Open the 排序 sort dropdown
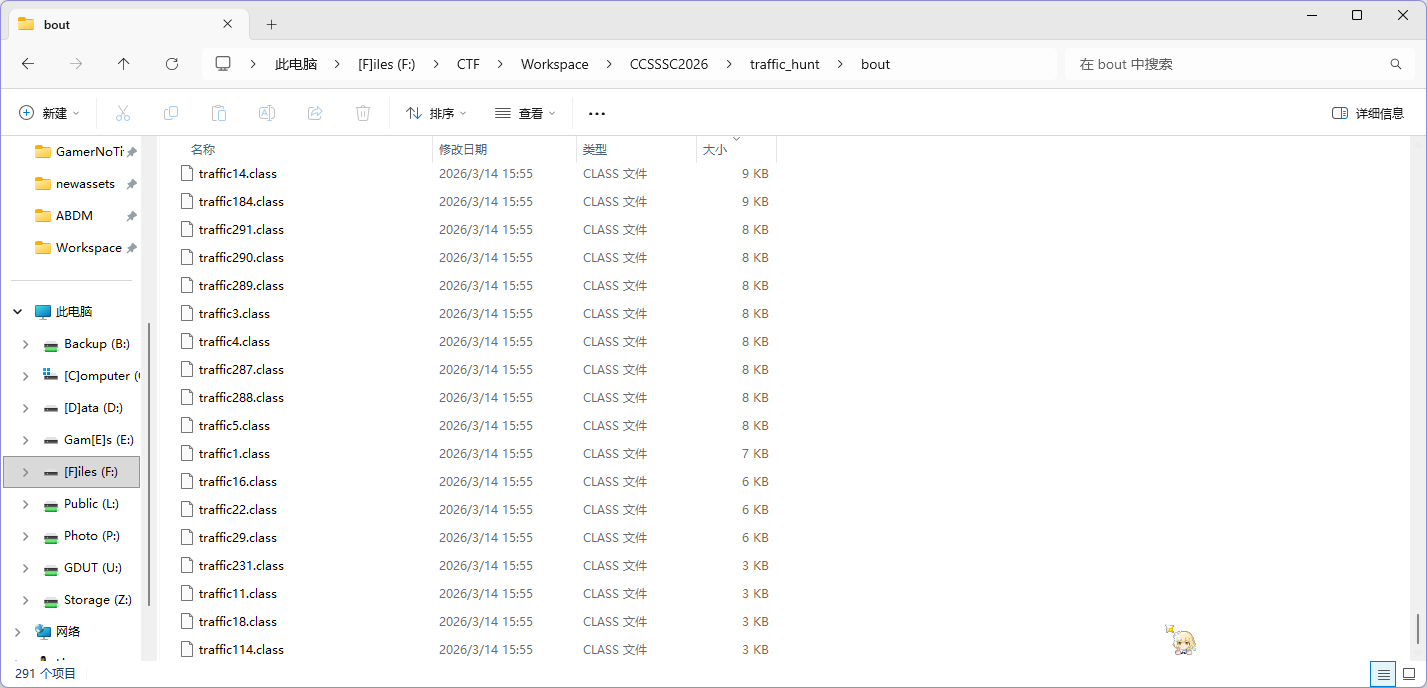Image resolution: width=1427 pixels, height=688 pixels. click(x=436, y=114)
